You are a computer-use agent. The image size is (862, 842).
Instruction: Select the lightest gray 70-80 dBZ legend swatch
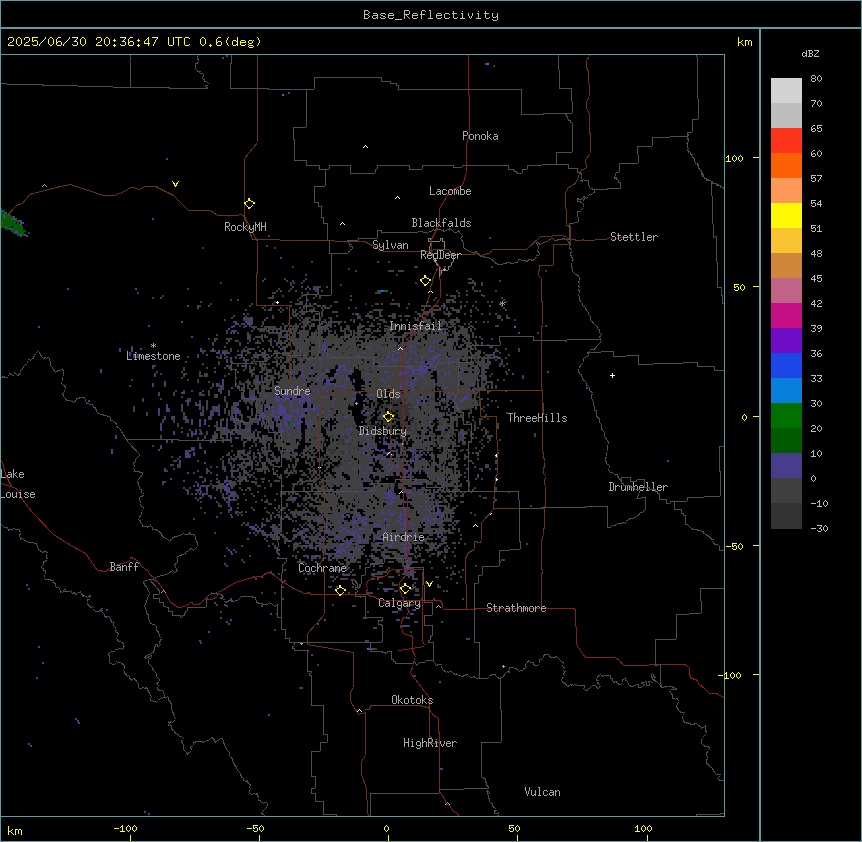click(x=786, y=90)
